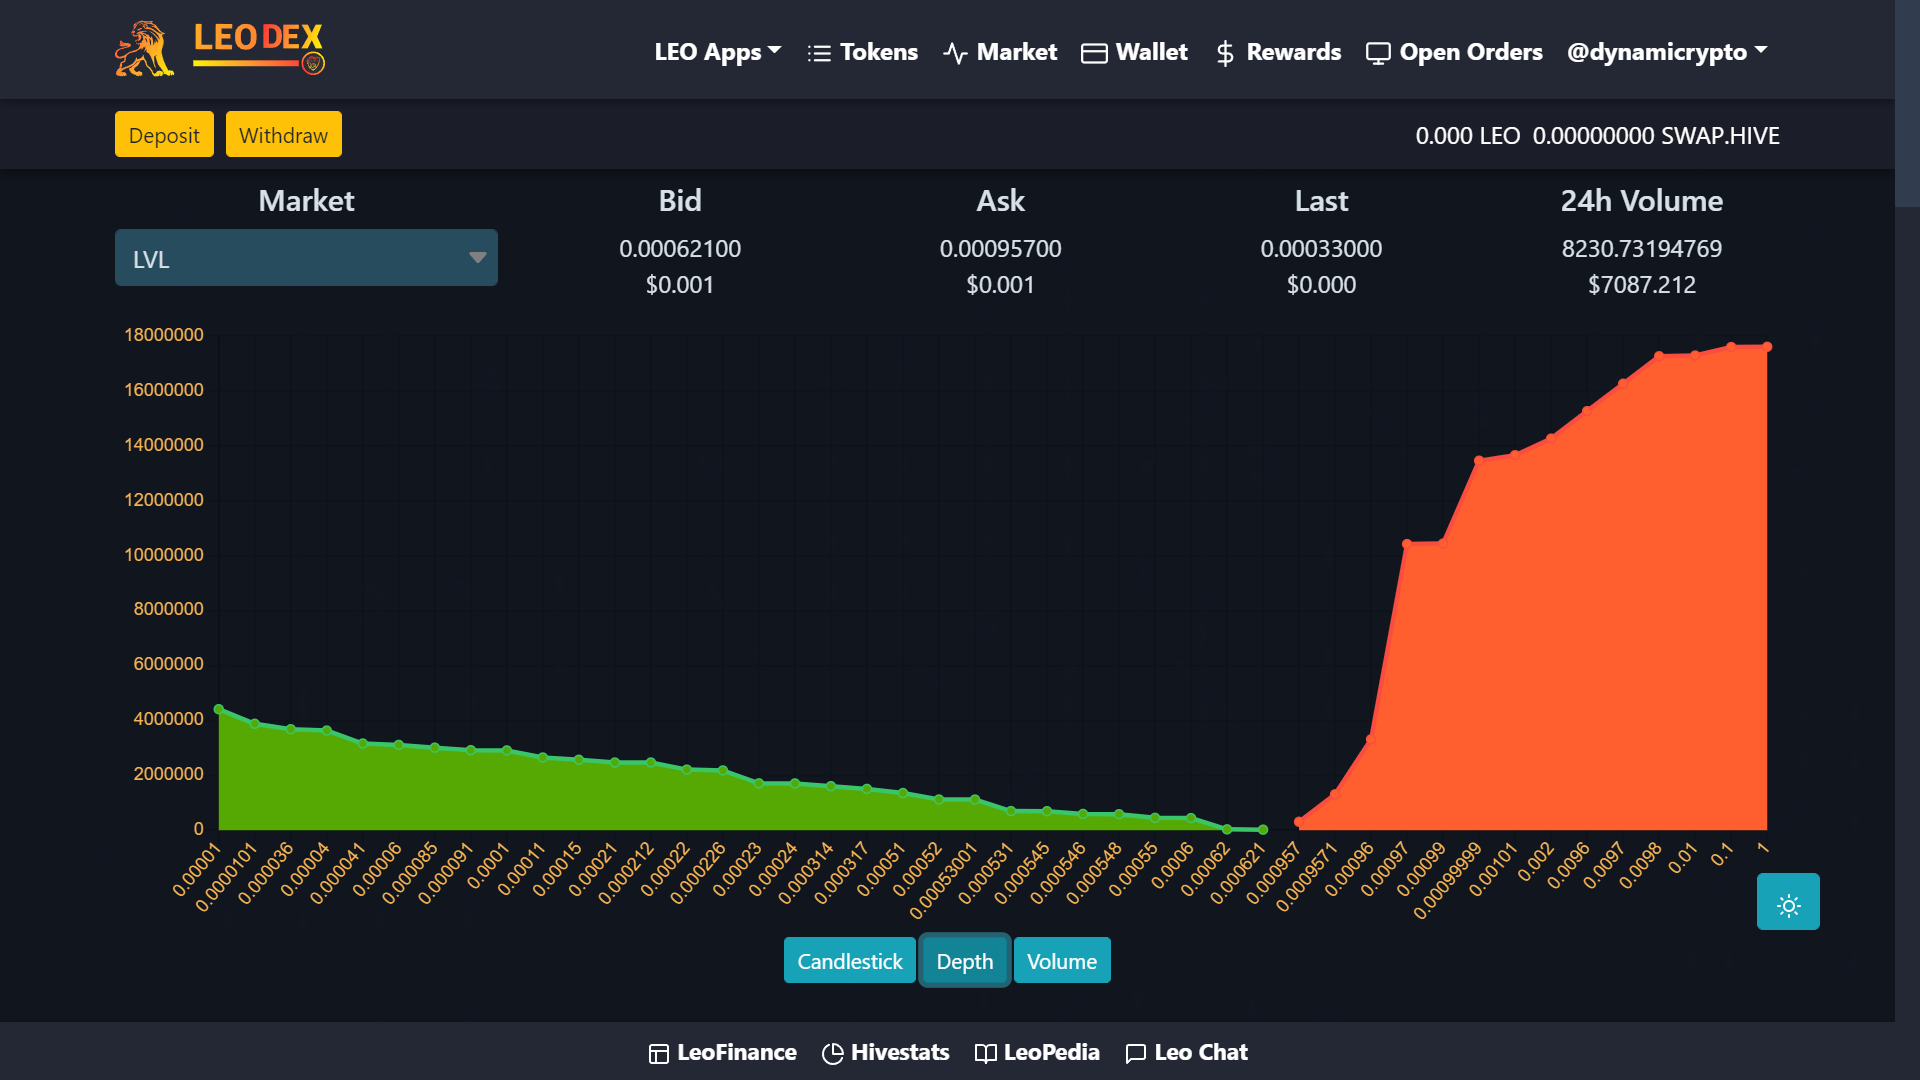Click the Wallet card icon

tap(1094, 53)
